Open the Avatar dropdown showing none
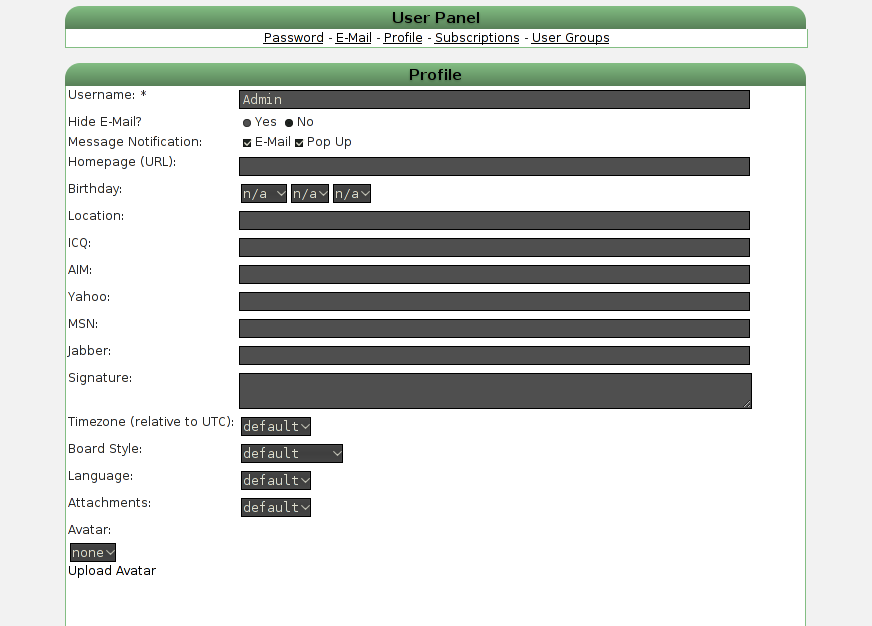The height and width of the screenshot is (626, 872). pyautogui.click(x=92, y=552)
